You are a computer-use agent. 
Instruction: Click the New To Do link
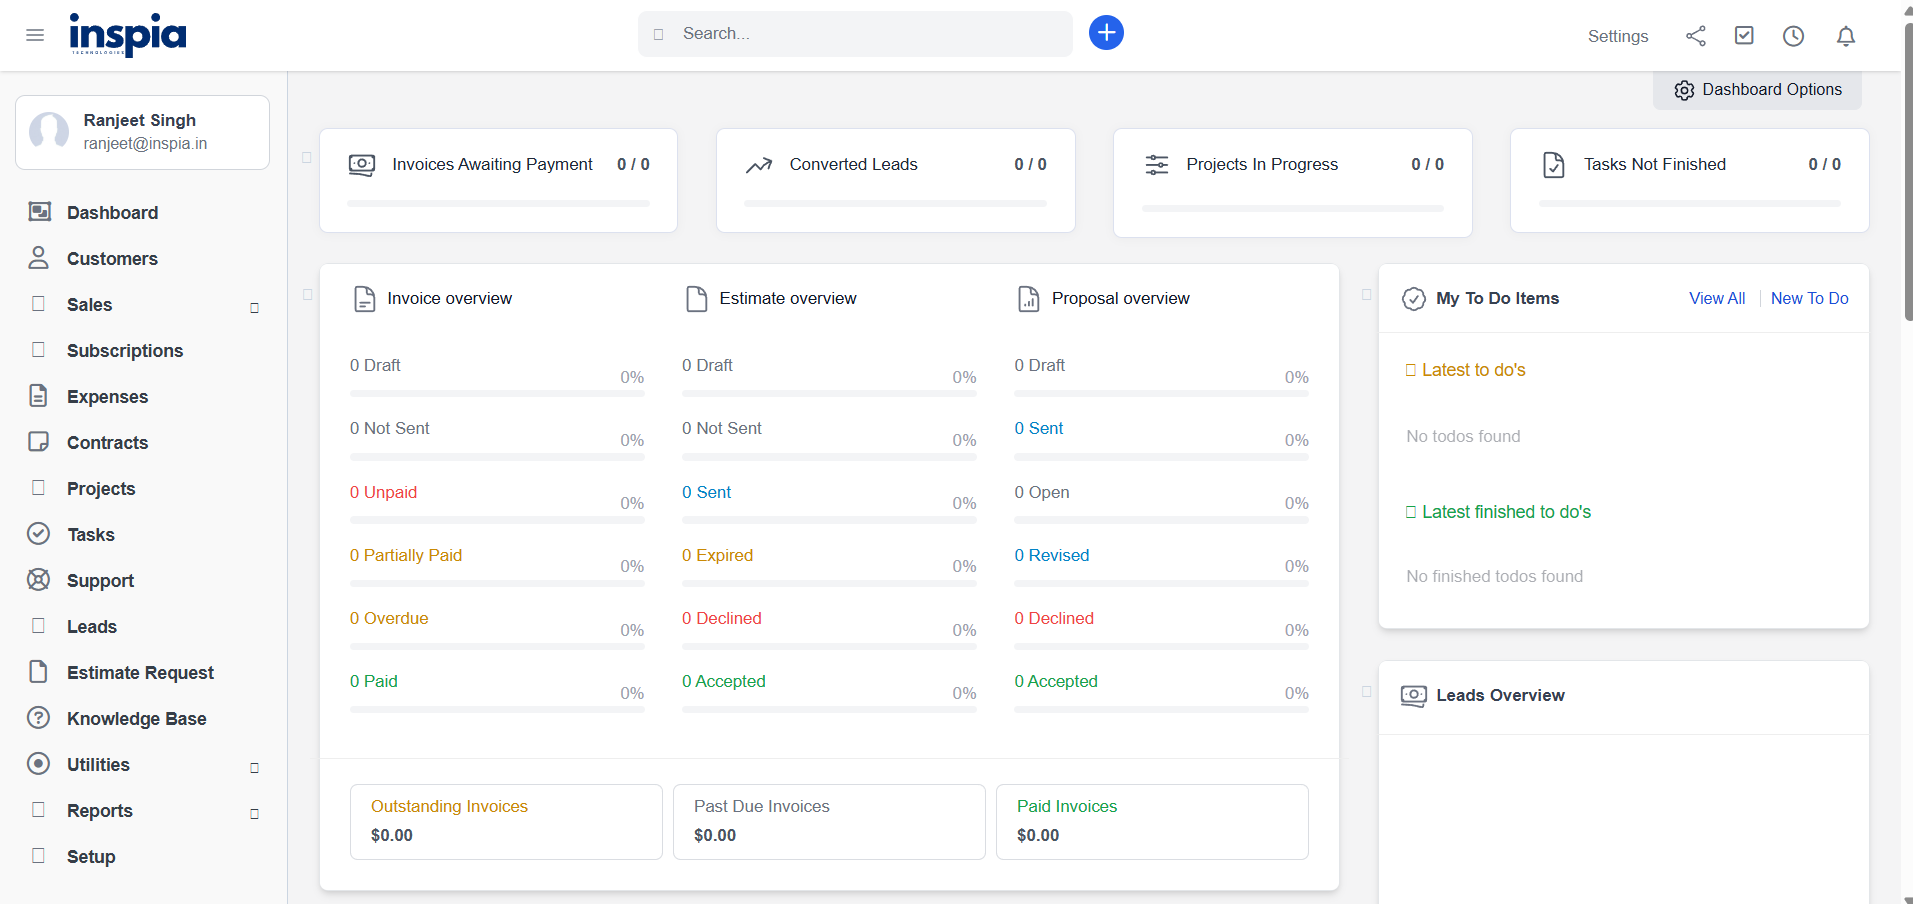pyautogui.click(x=1808, y=298)
